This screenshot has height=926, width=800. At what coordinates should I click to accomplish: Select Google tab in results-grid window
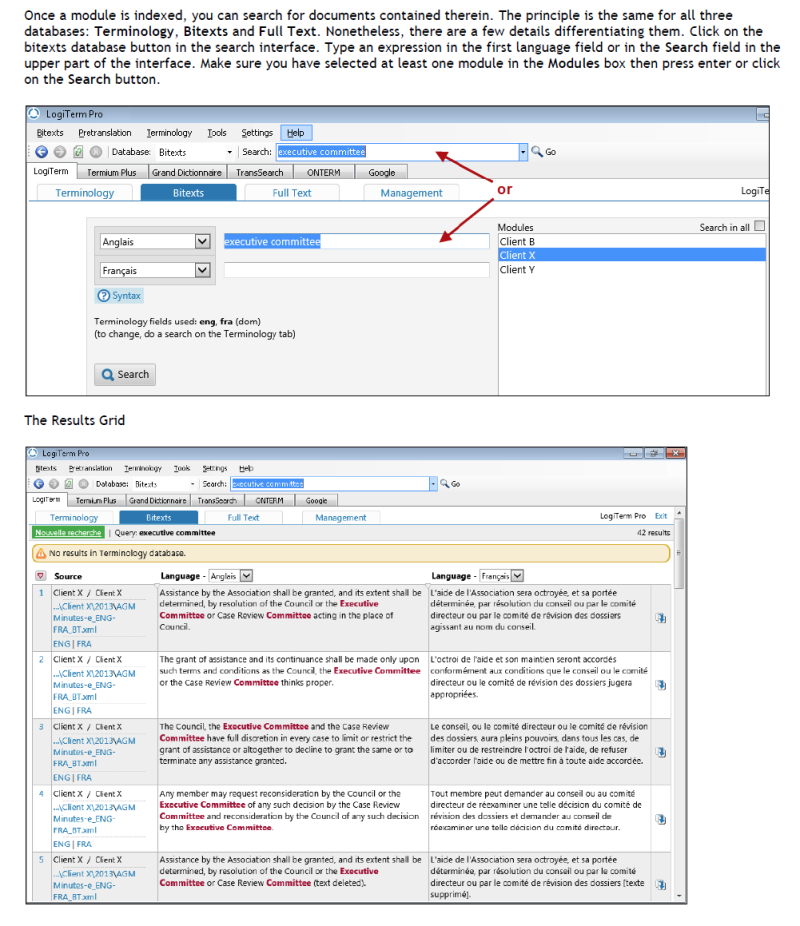click(316, 500)
